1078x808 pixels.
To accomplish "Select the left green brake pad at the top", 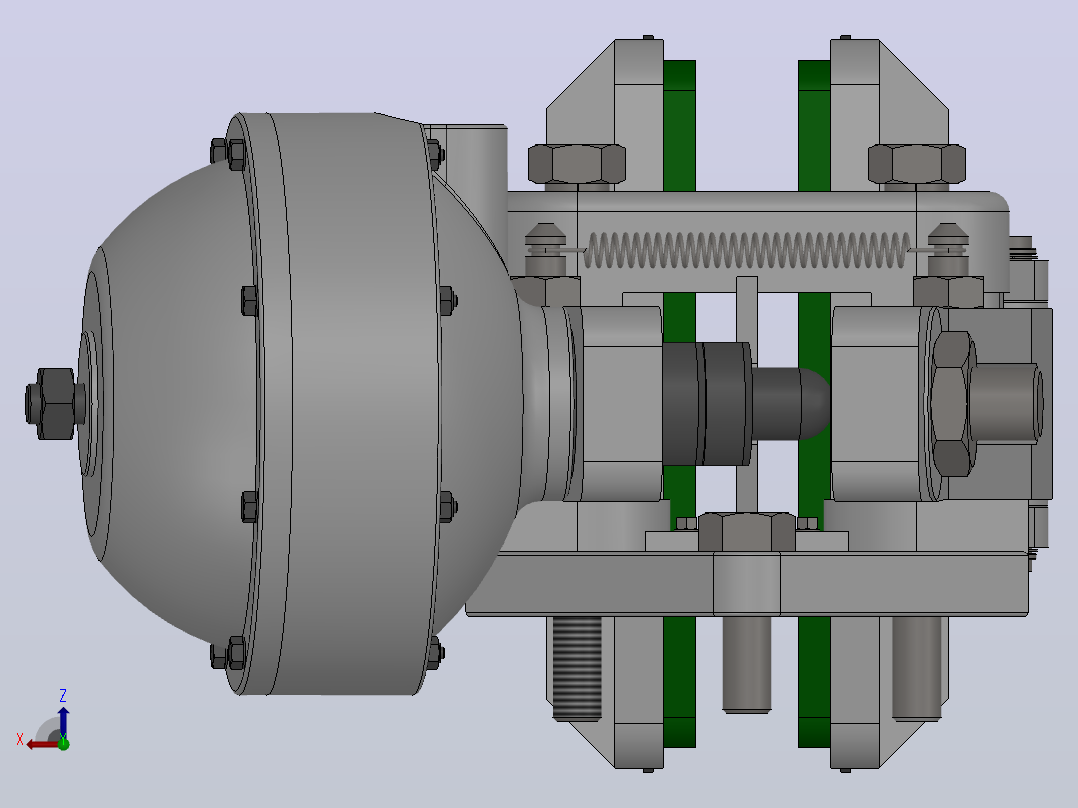I will [x=679, y=125].
